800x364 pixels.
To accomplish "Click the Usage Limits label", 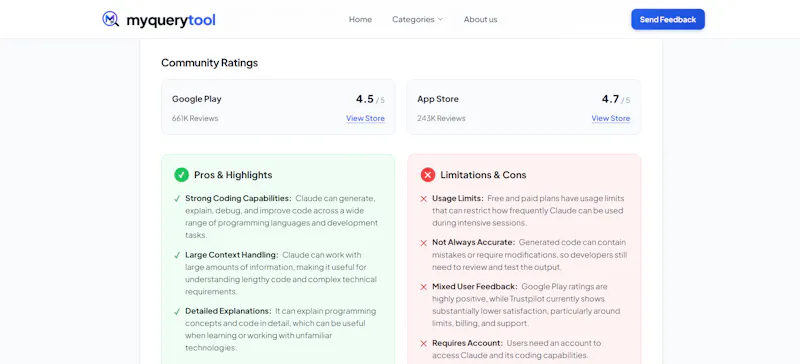I will 458,198.
